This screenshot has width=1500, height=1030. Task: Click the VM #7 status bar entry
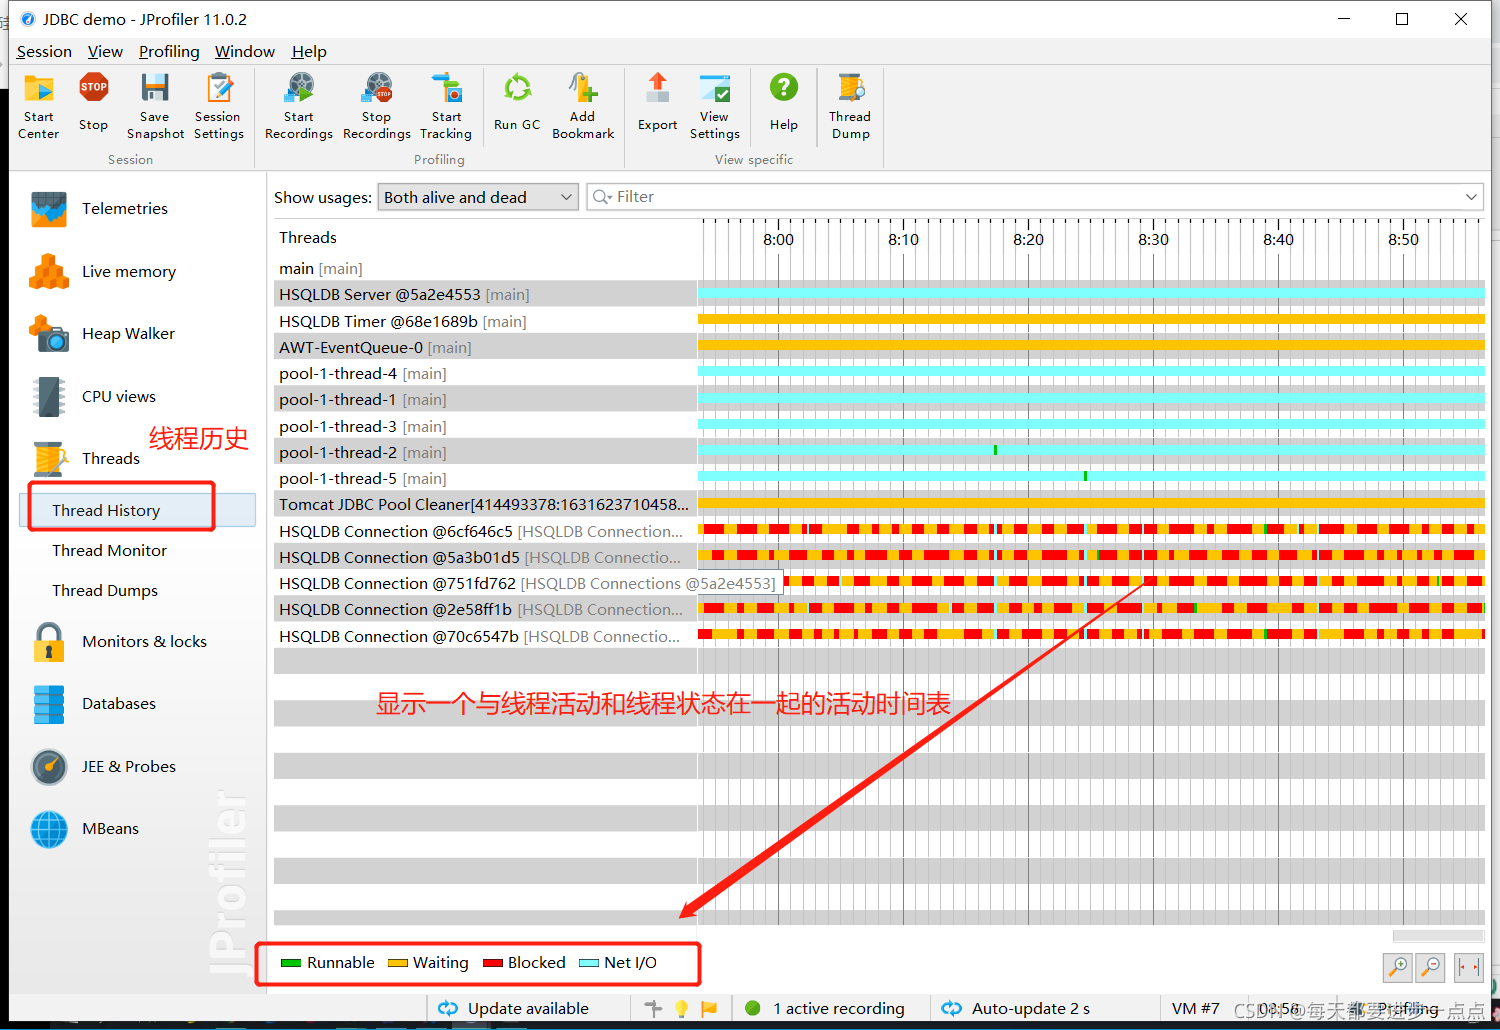click(x=1195, y=1009)
